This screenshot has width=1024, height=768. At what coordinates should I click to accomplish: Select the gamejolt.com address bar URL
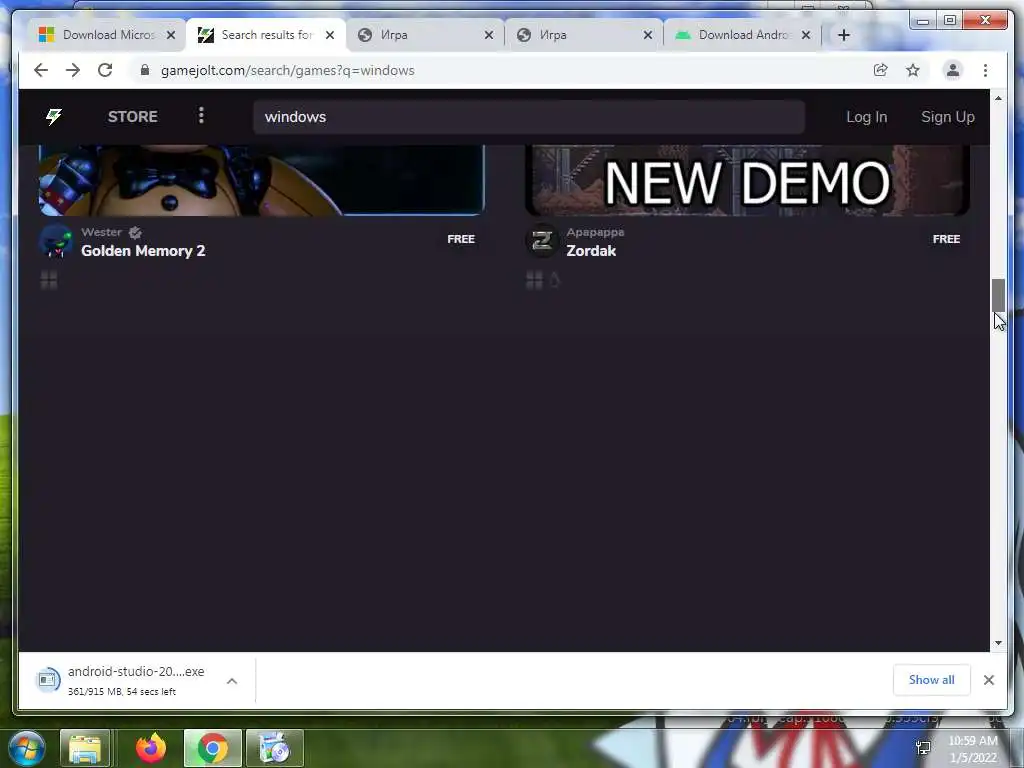[287, 71]
